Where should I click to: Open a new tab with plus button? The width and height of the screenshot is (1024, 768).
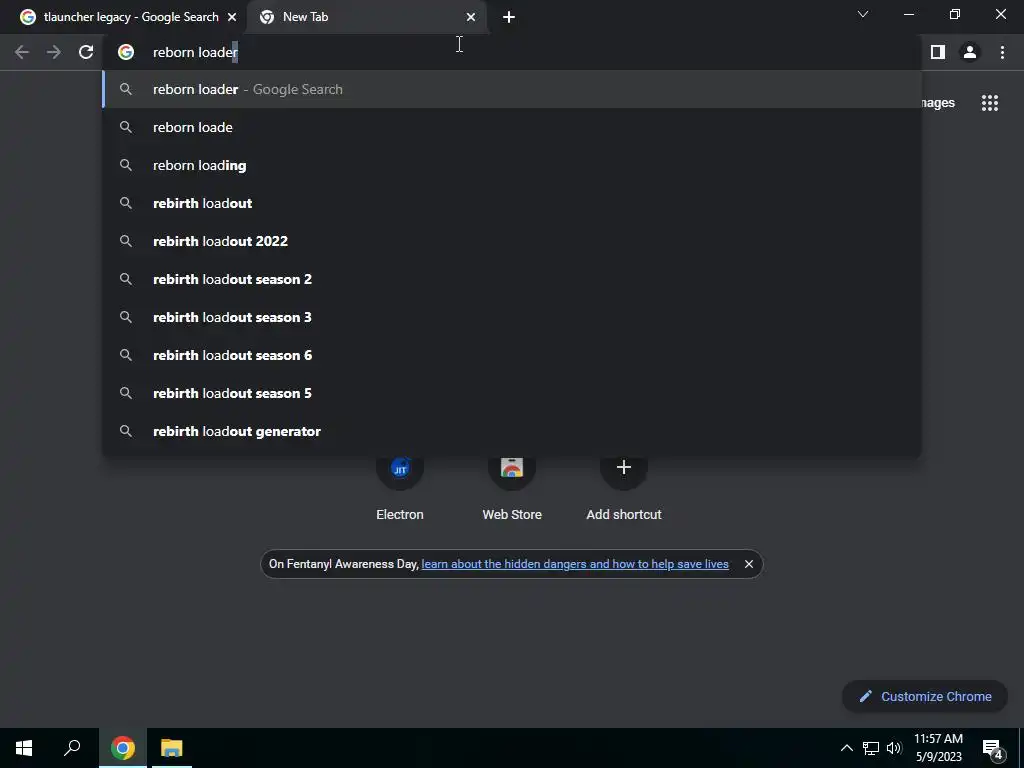(x=509, y=17)
